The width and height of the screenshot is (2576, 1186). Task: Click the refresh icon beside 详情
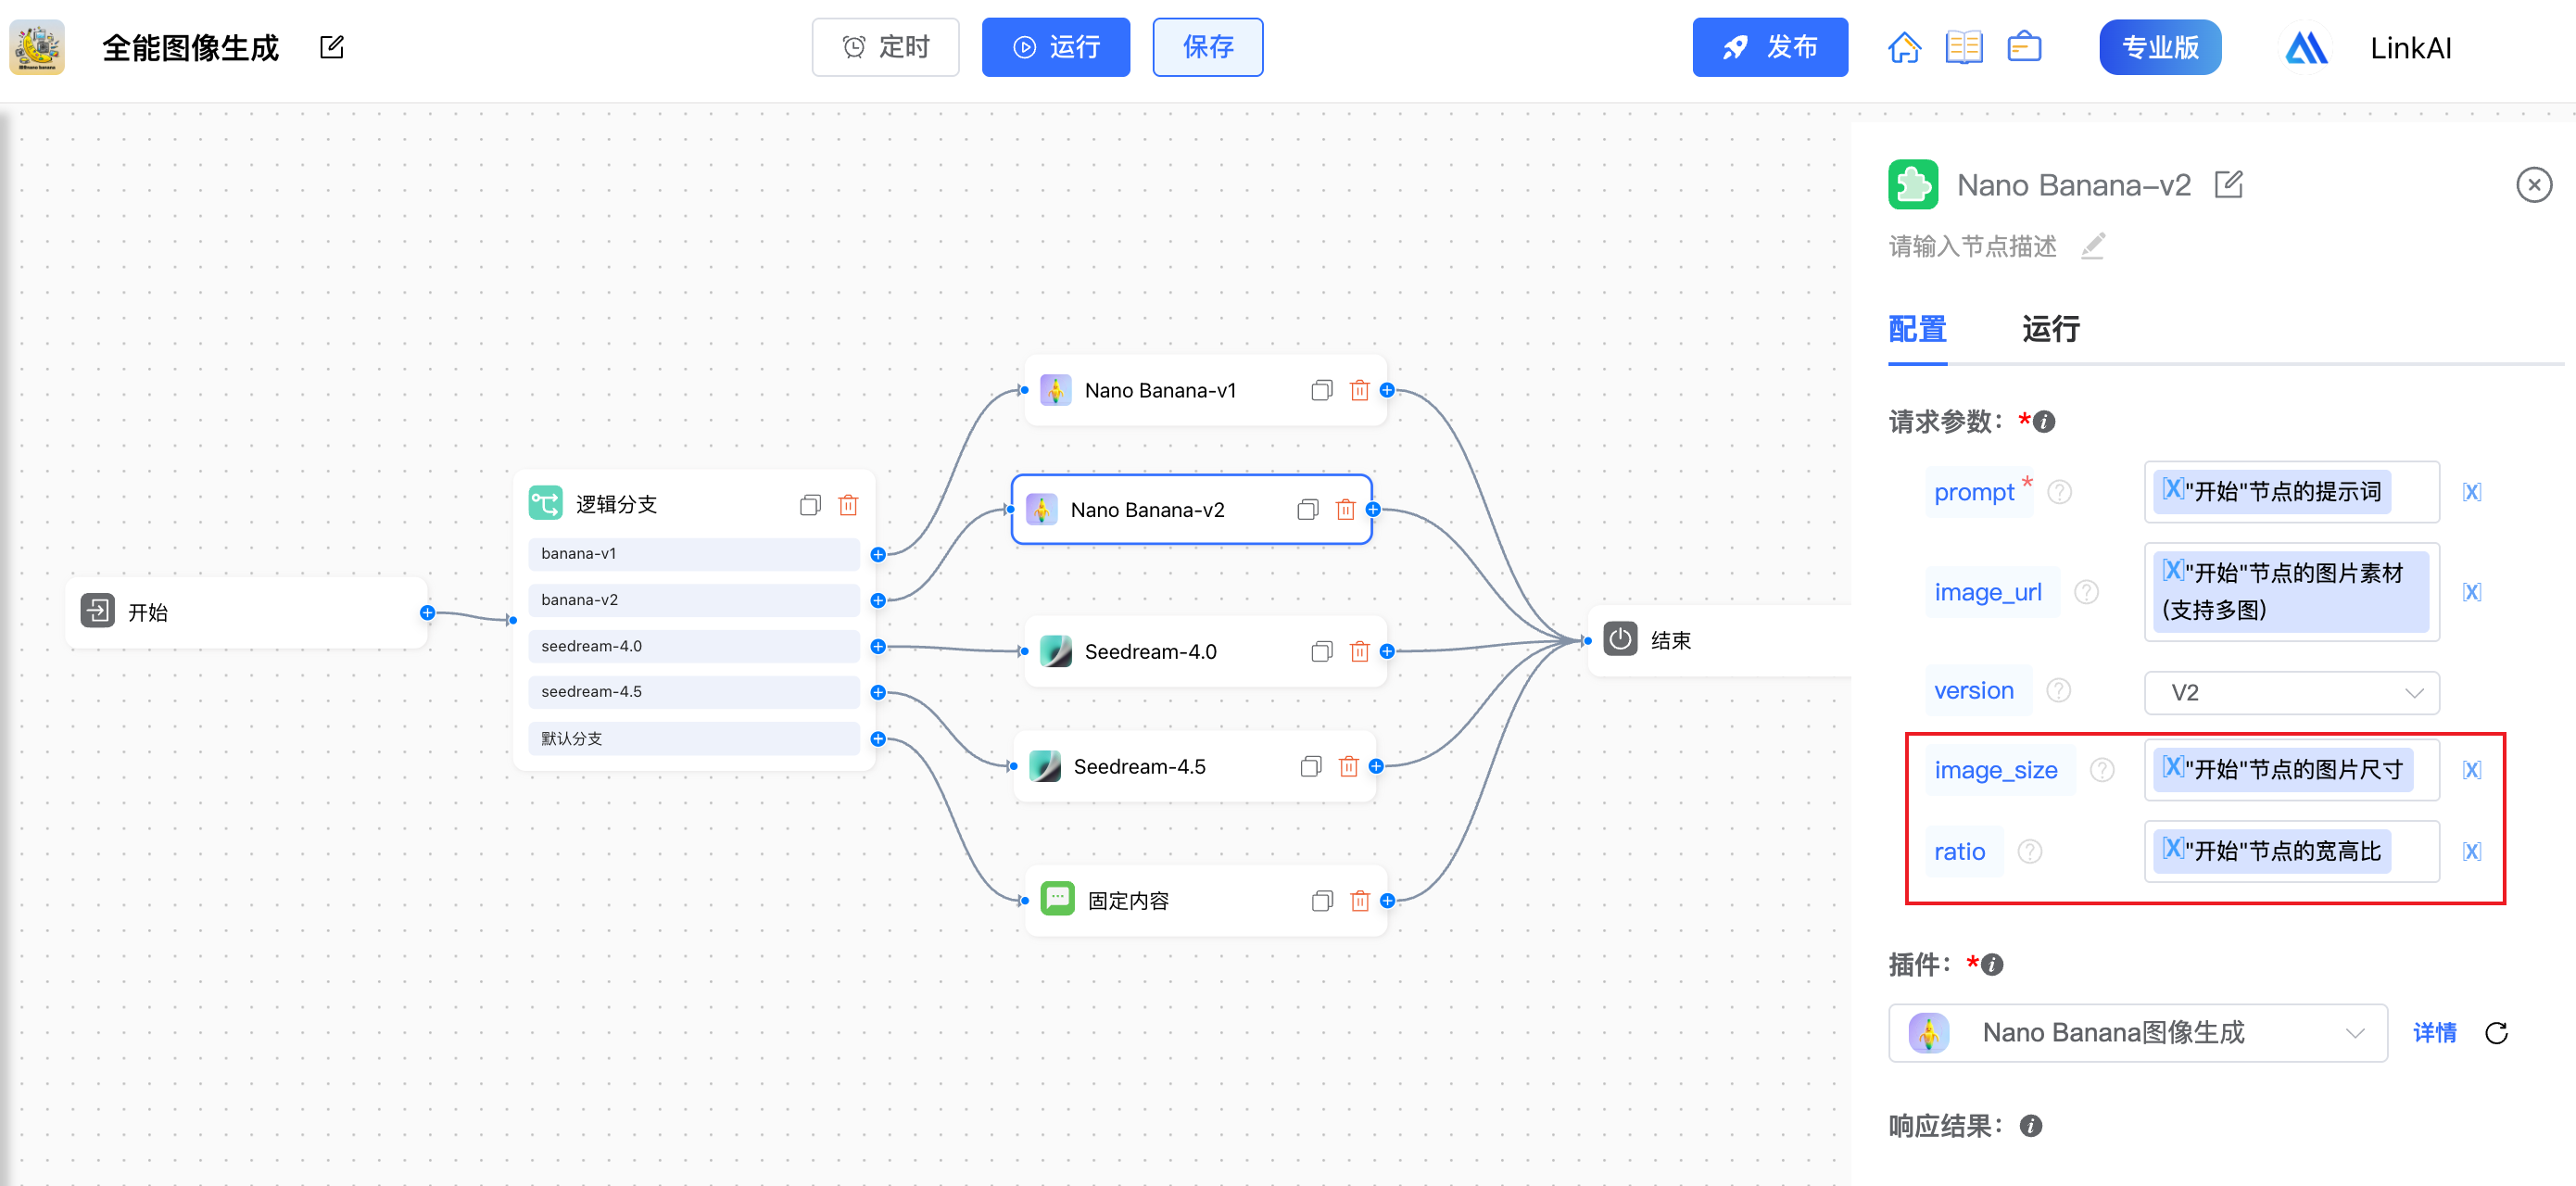2496,1033
